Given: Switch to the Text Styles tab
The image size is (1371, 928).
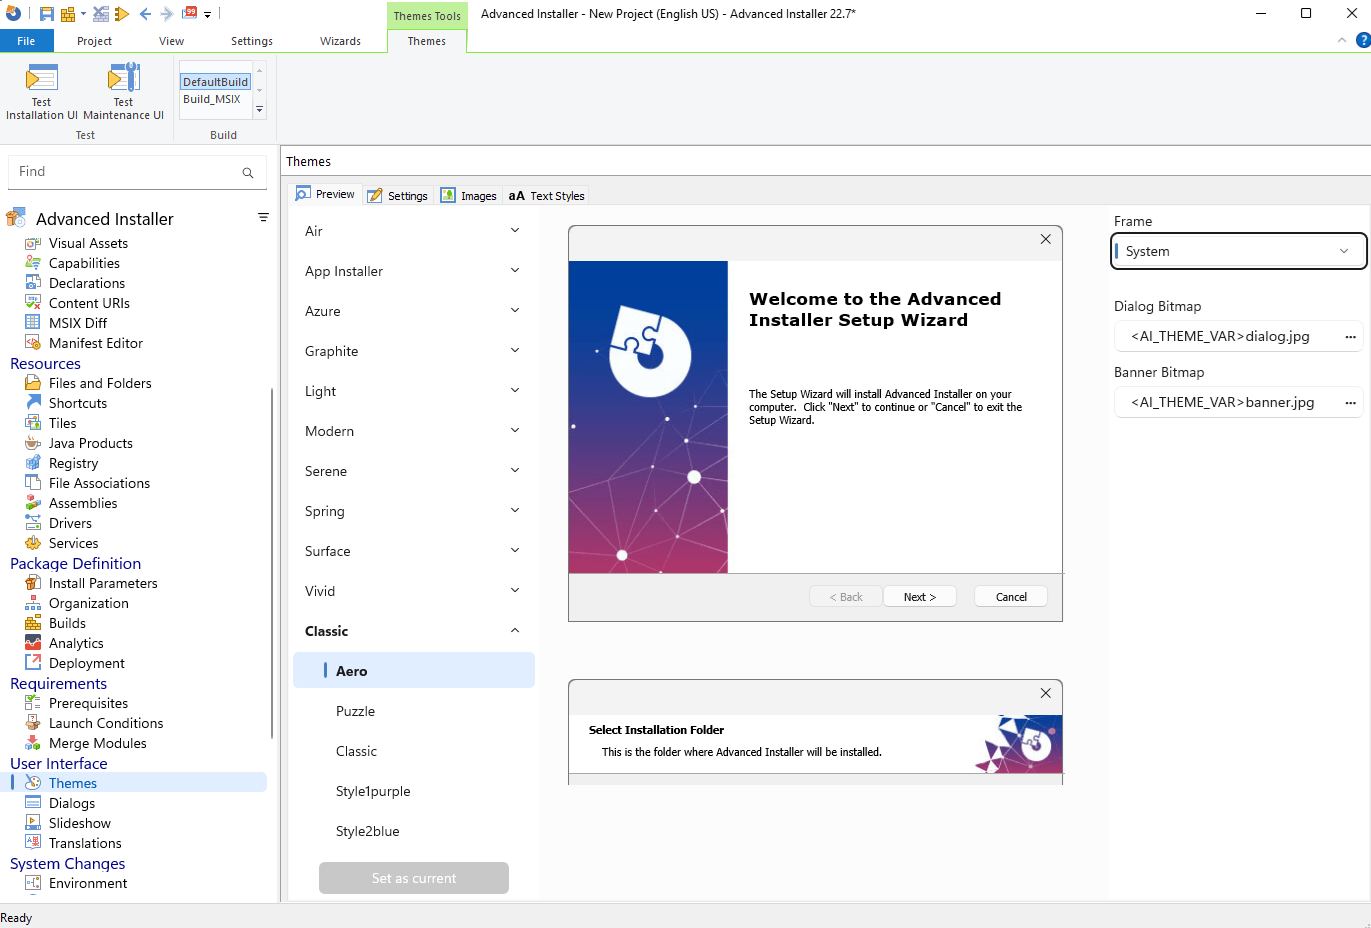Looking at the screenshot, I should coord(547,196).
